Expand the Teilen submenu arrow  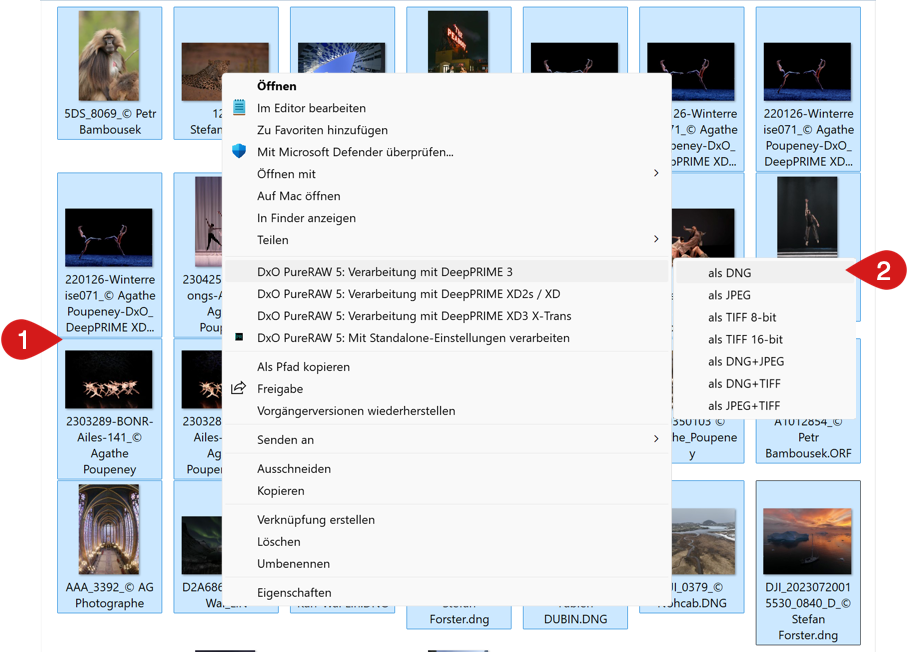click(656, 239)
